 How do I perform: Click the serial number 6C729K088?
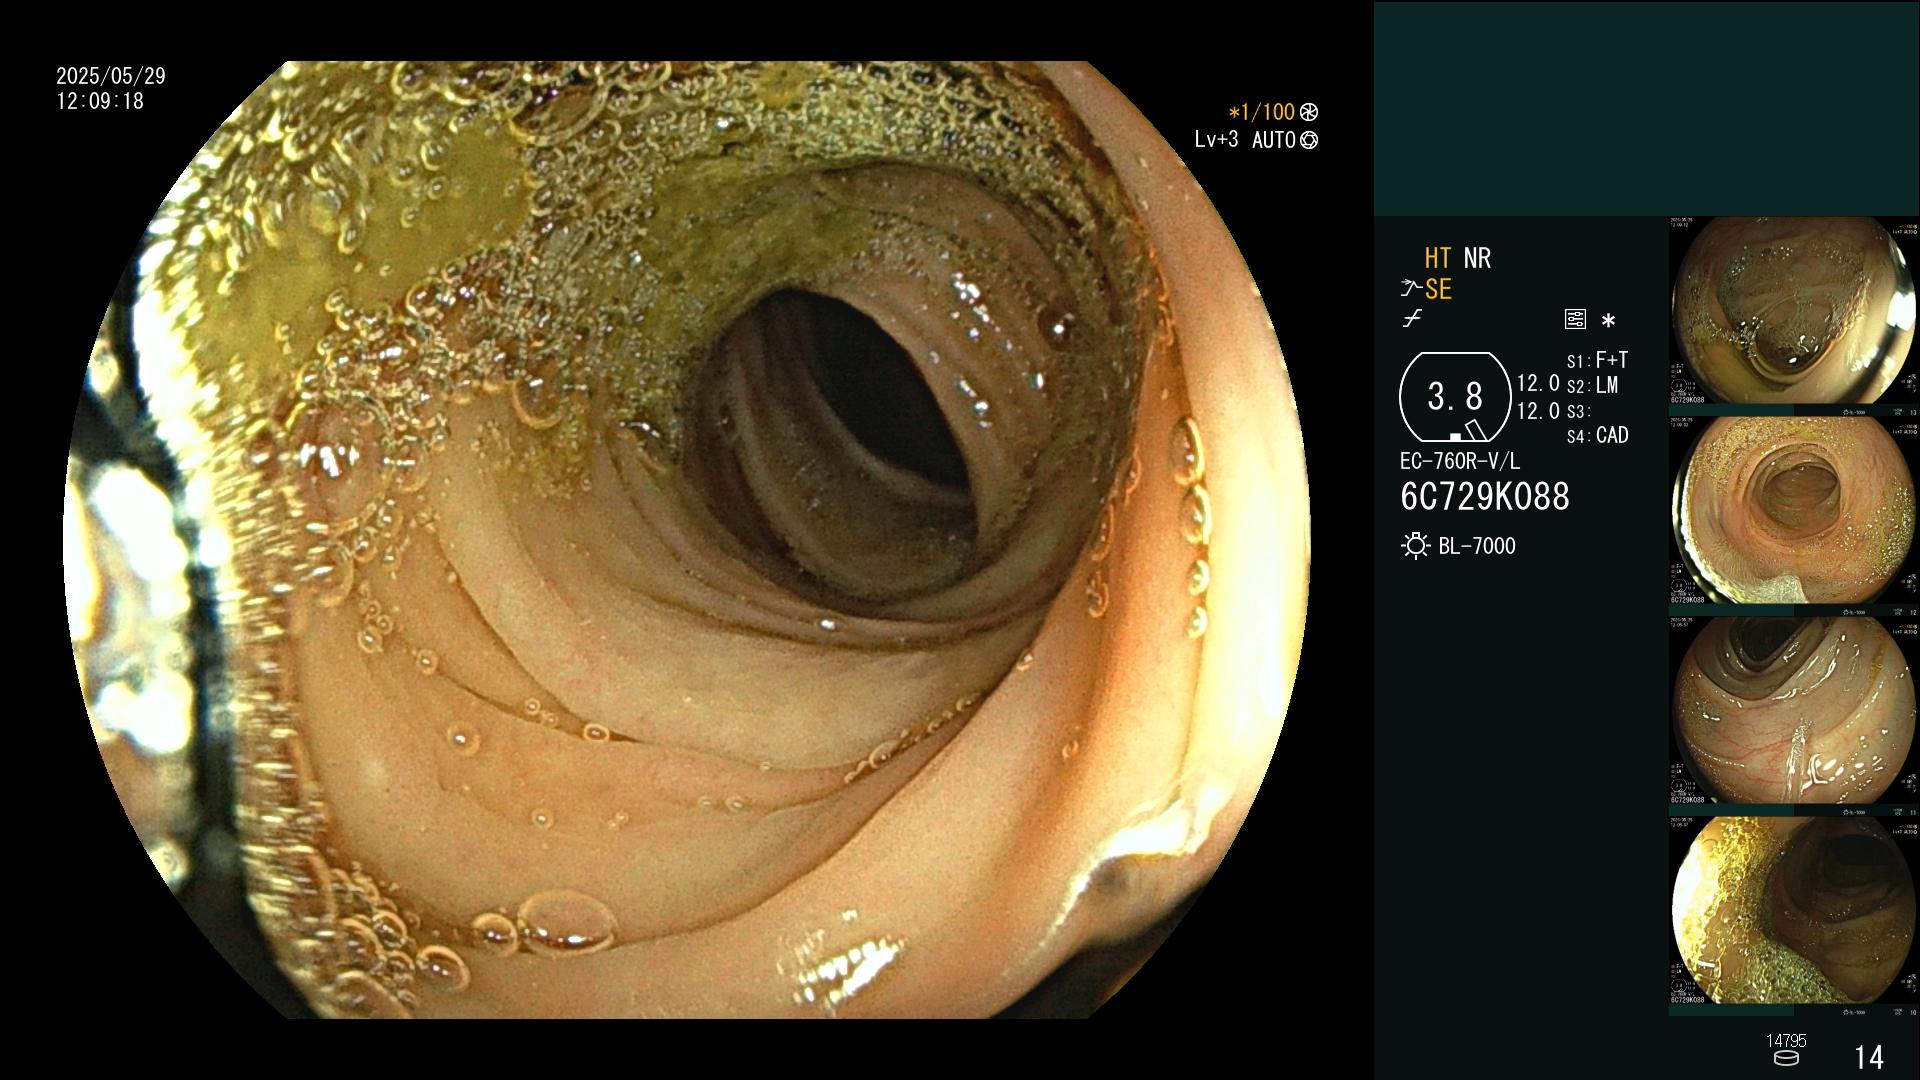coord(1485,497)
